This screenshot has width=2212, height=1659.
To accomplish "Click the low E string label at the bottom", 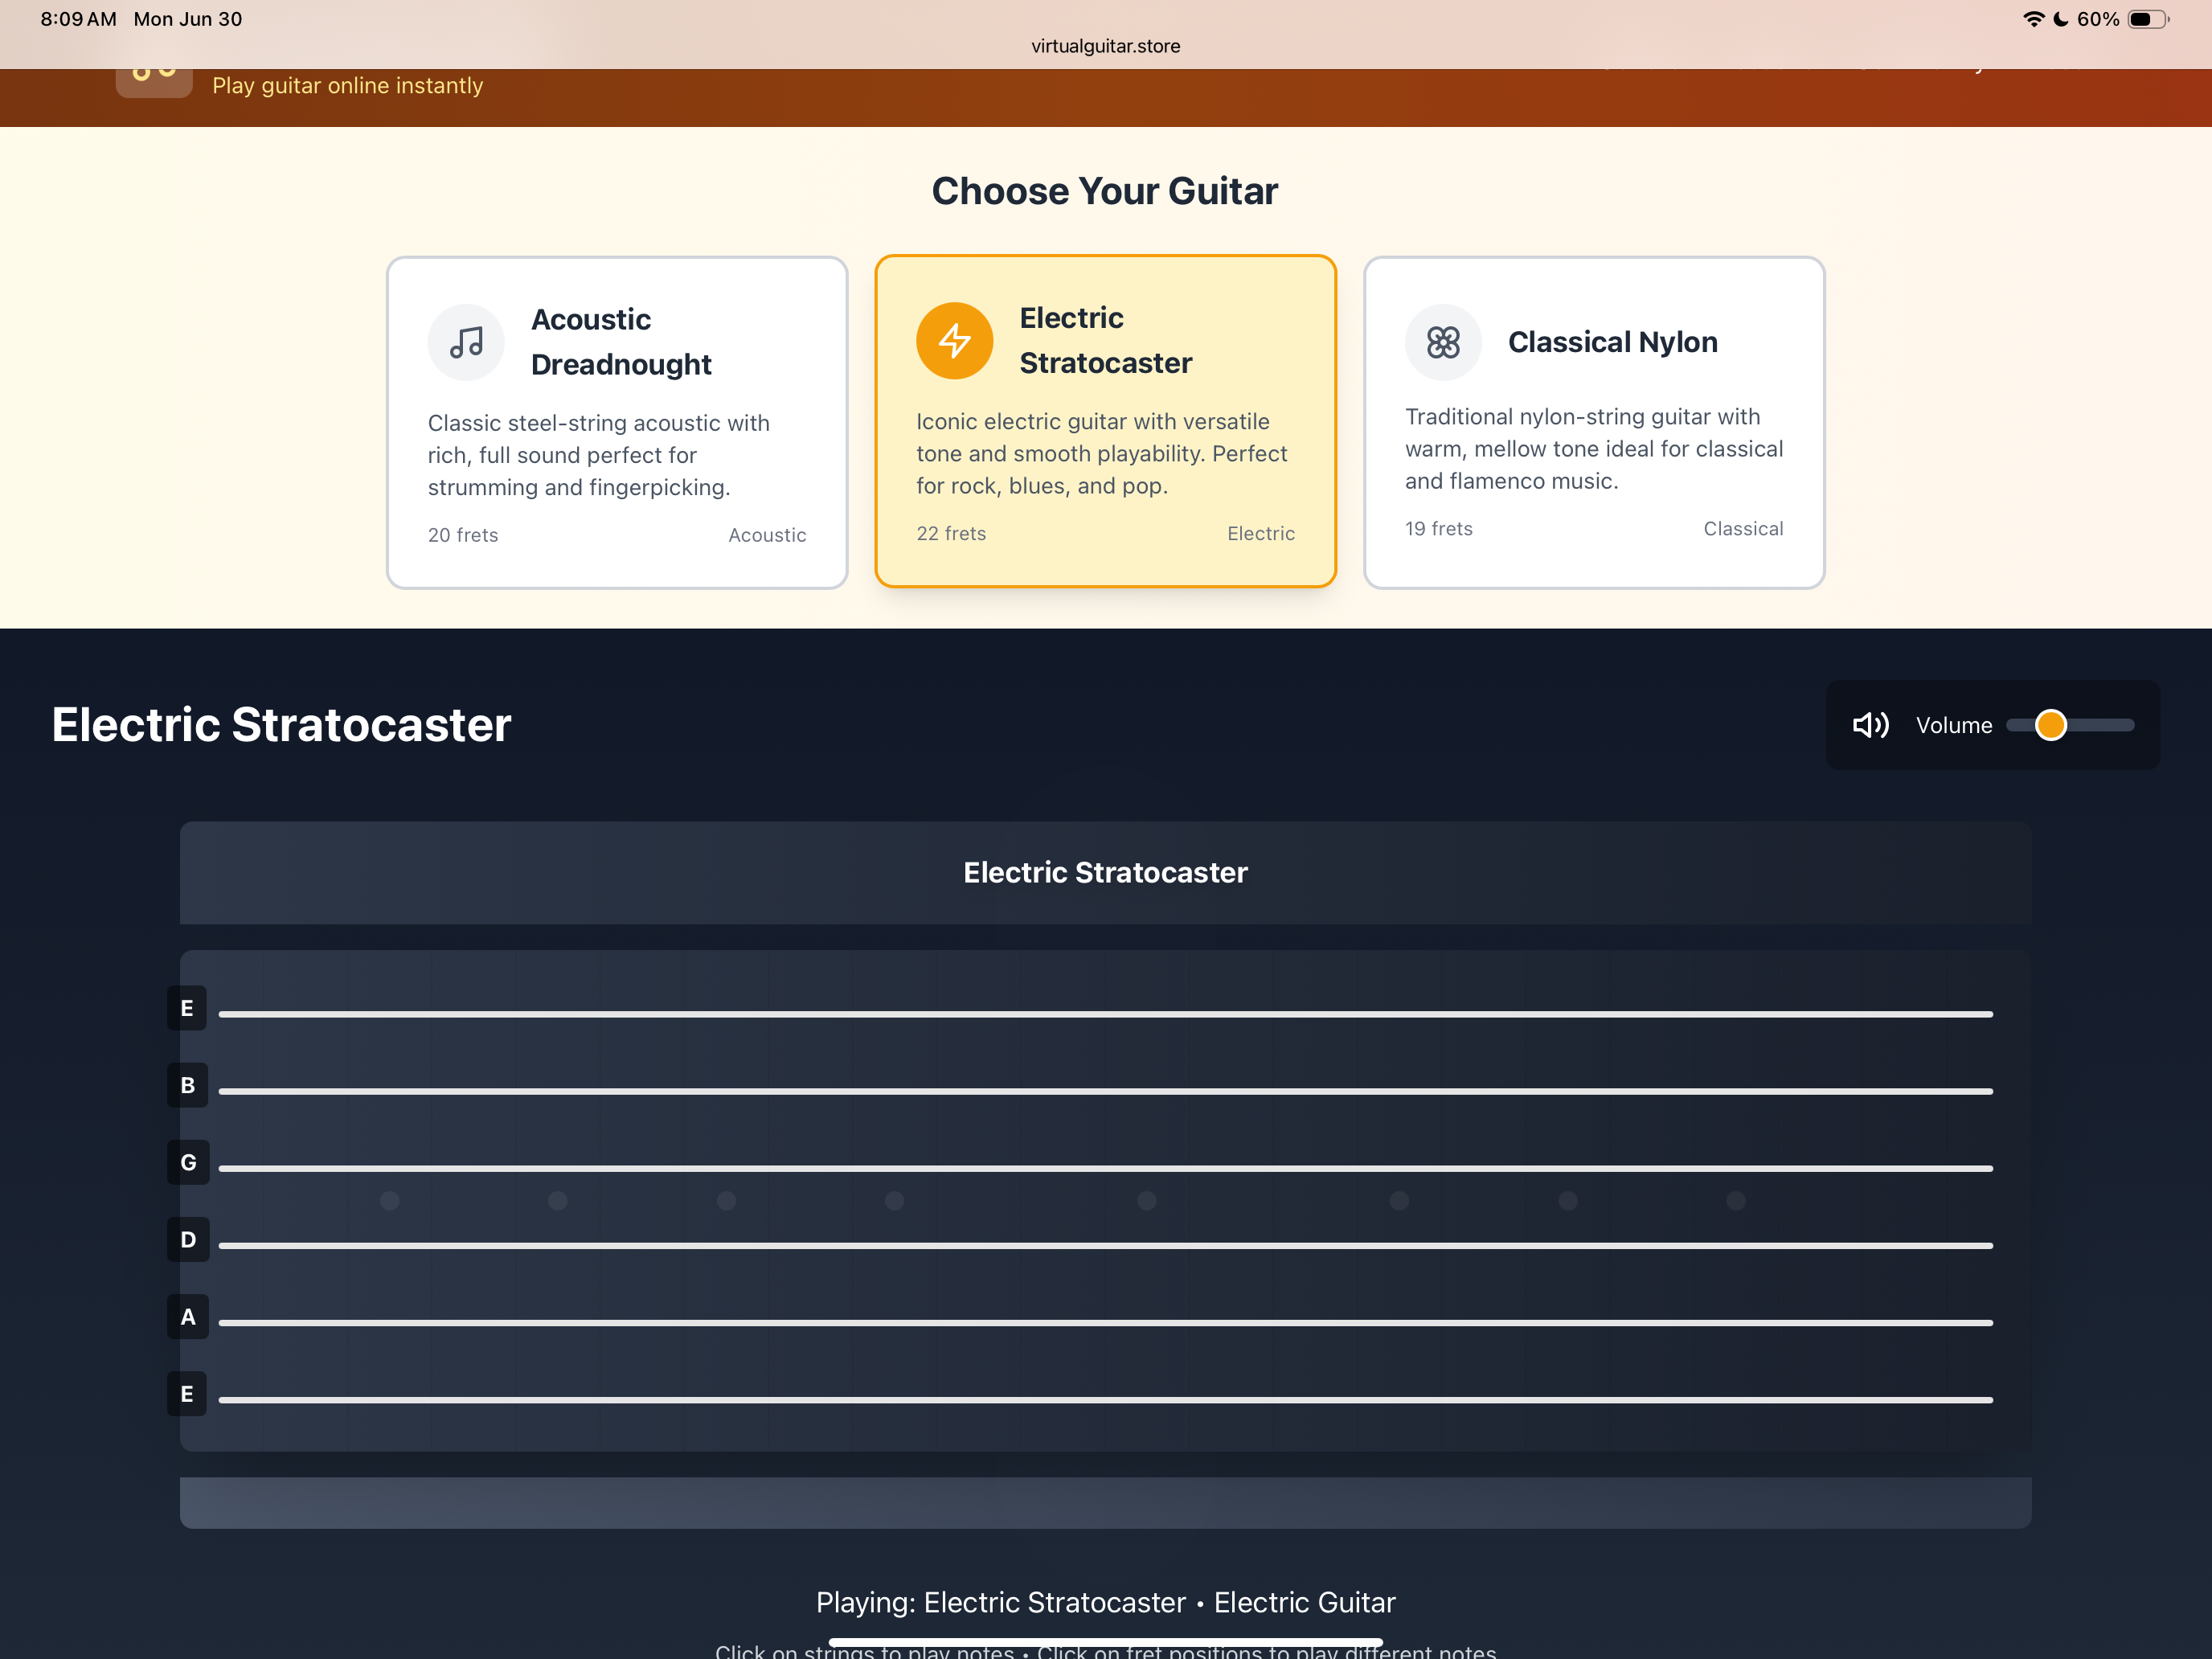I will point(187,1394).
